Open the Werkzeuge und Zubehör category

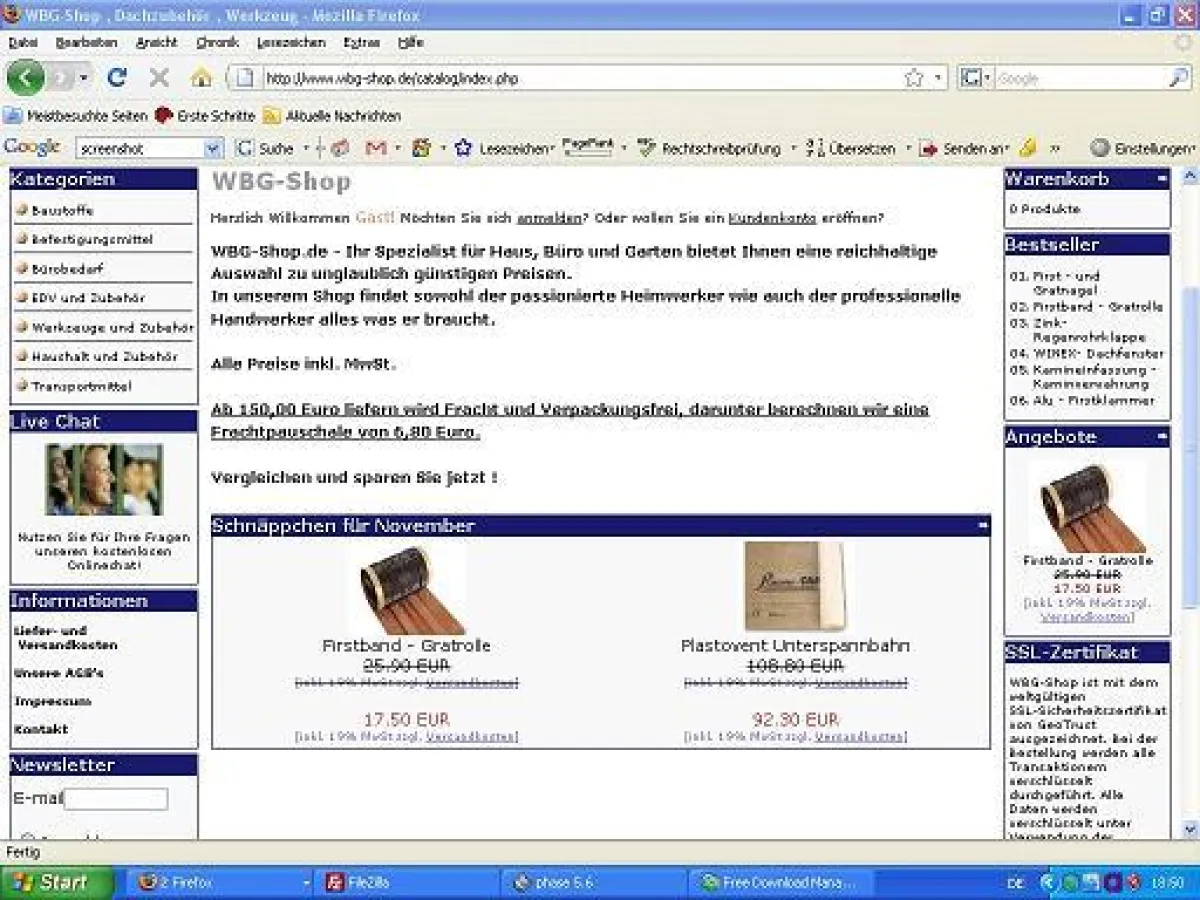pyautogui.click(x=112, y=328)
